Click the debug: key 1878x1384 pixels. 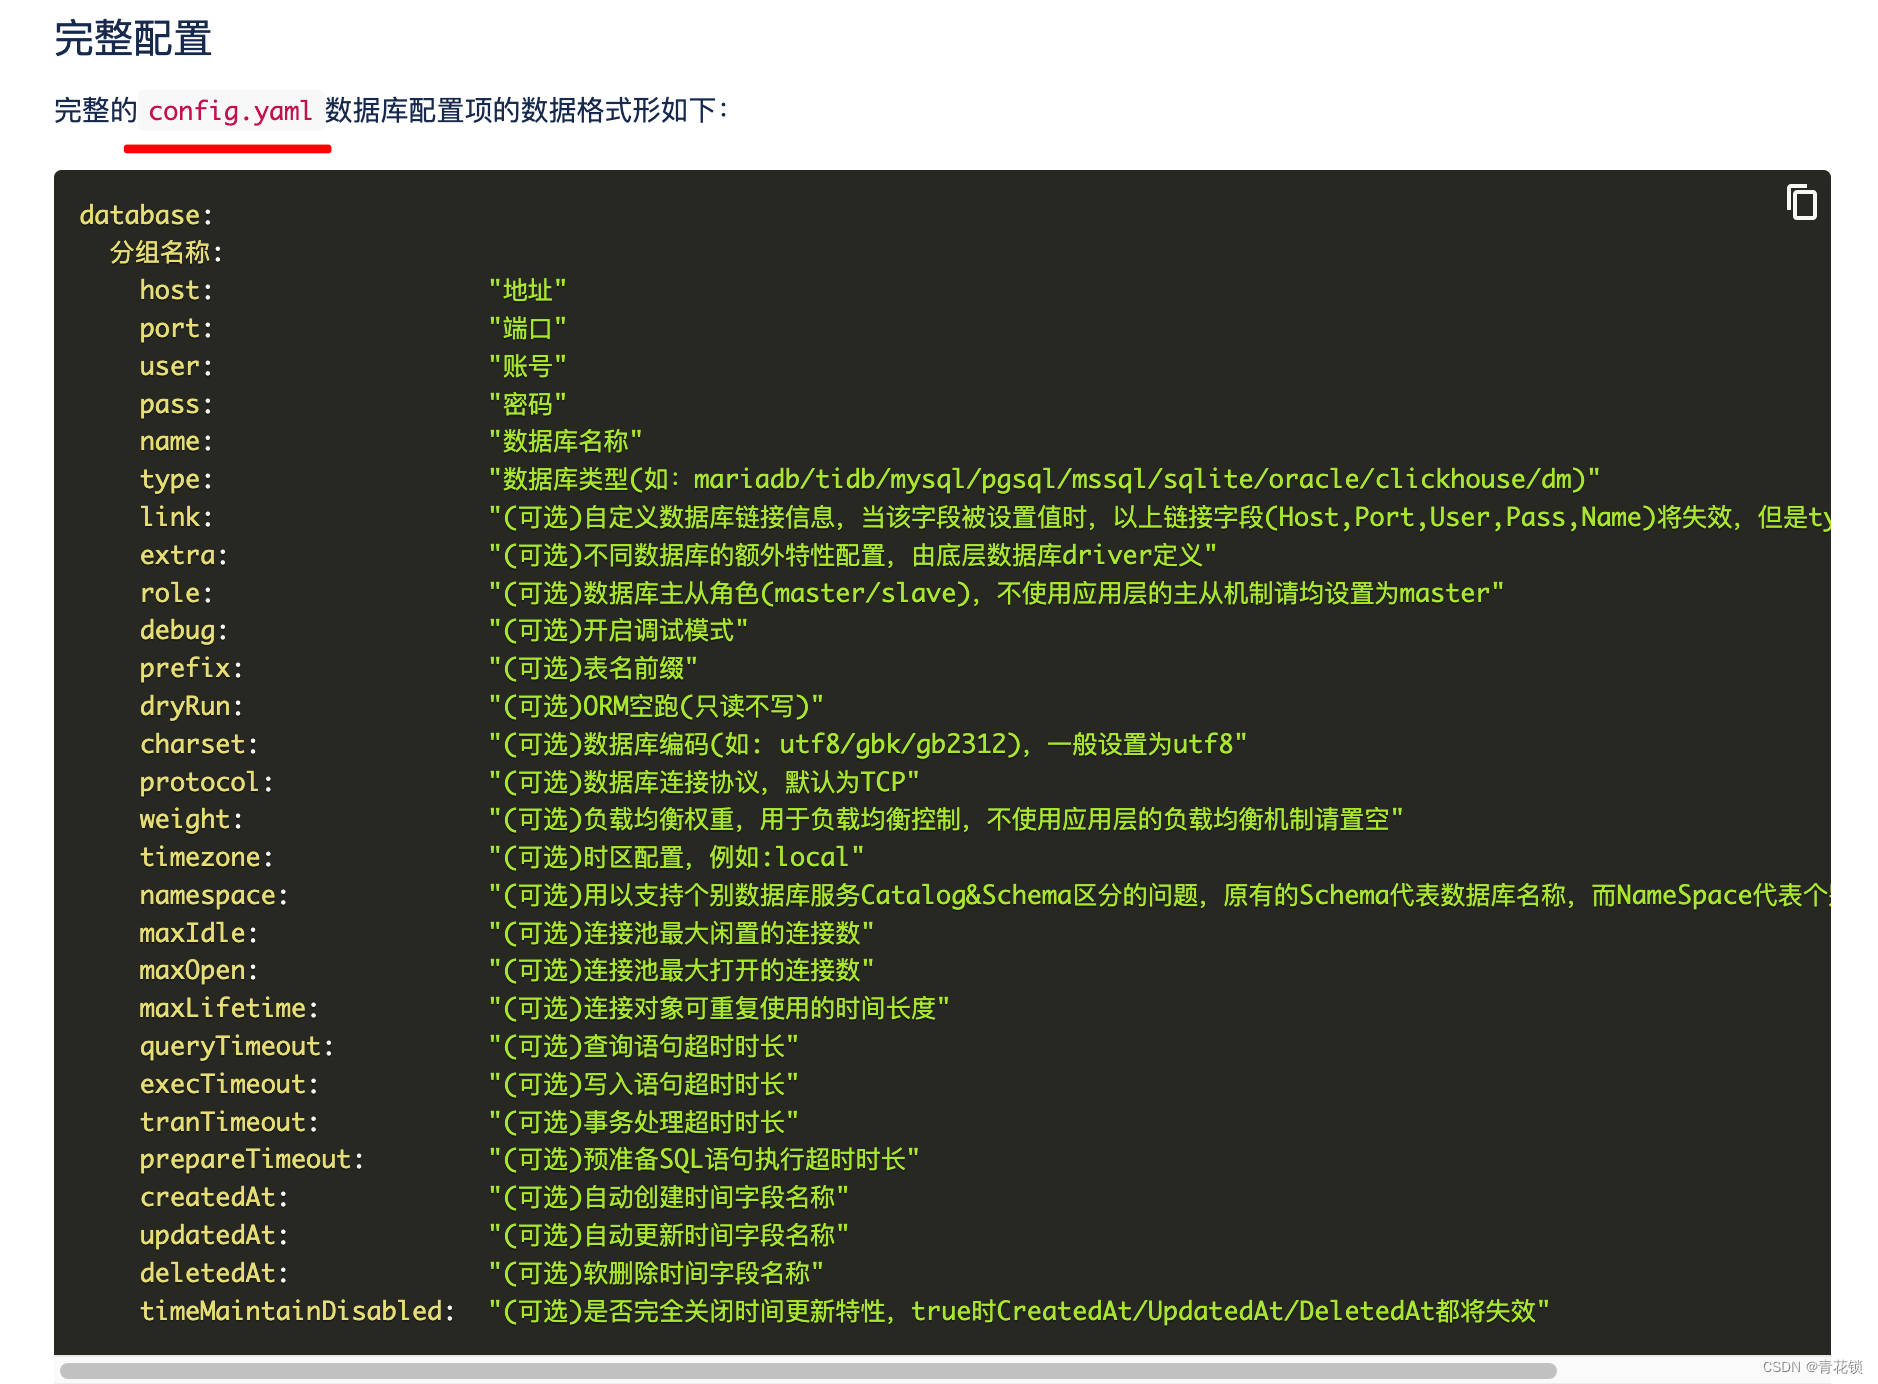click(184, 630)
